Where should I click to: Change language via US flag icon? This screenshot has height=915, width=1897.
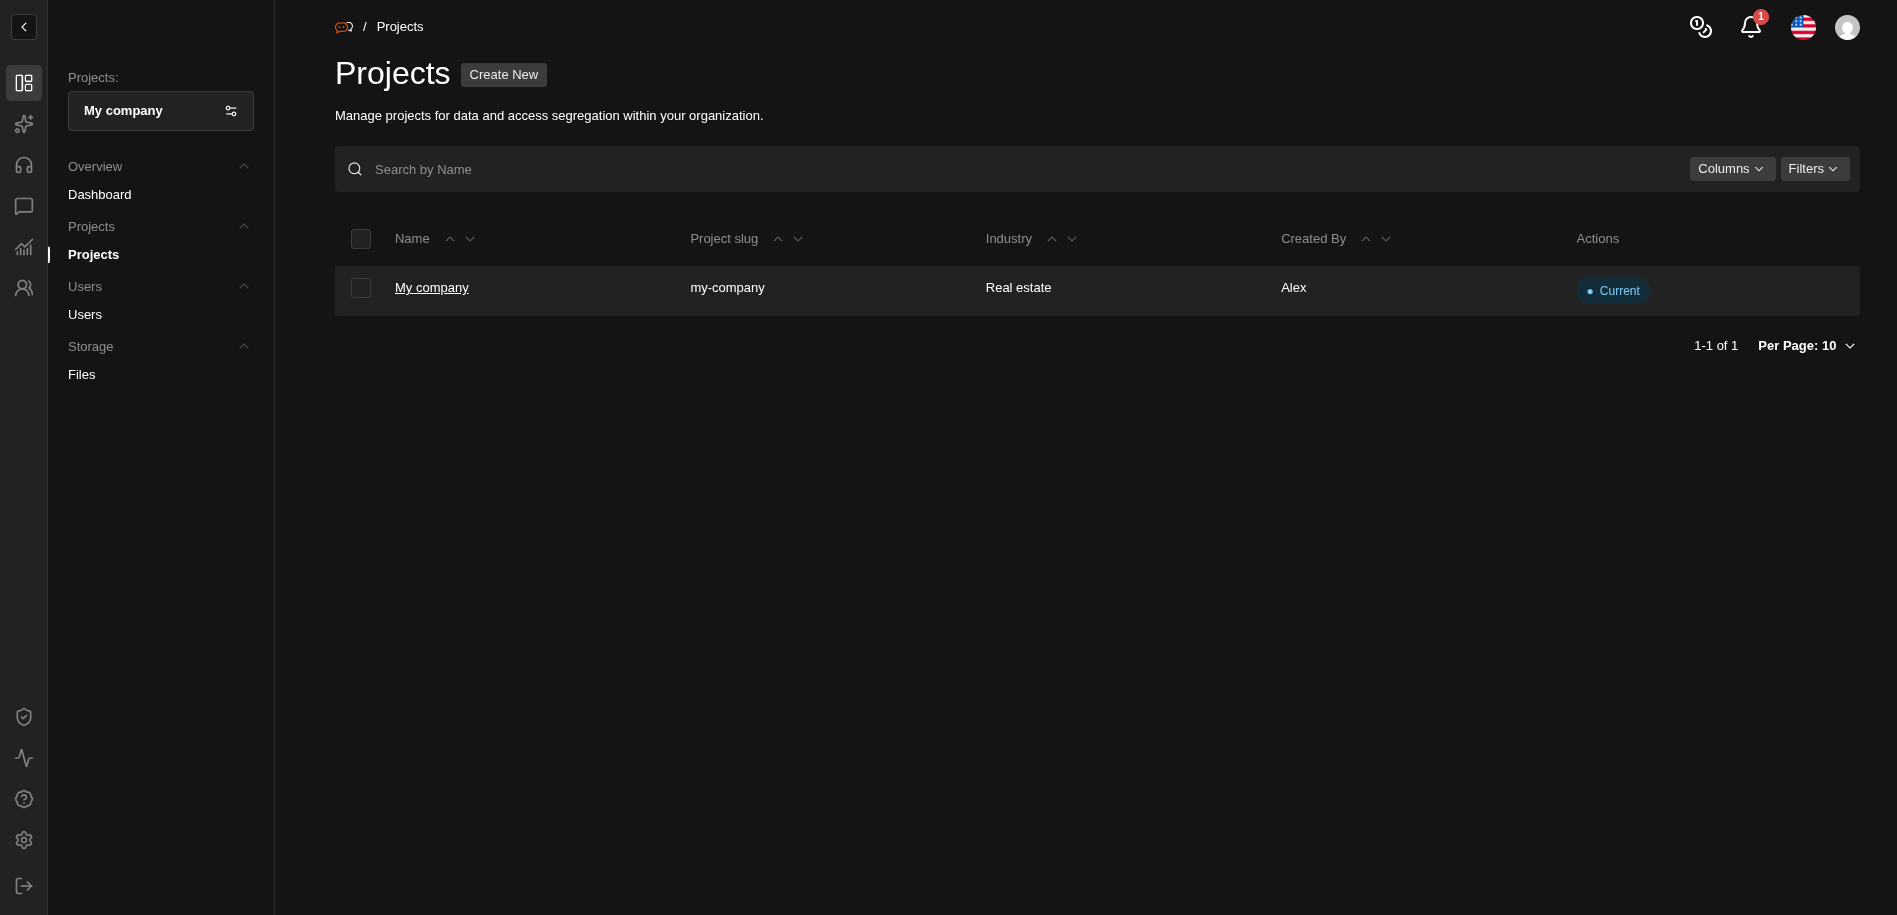(x=1803, y=27)
